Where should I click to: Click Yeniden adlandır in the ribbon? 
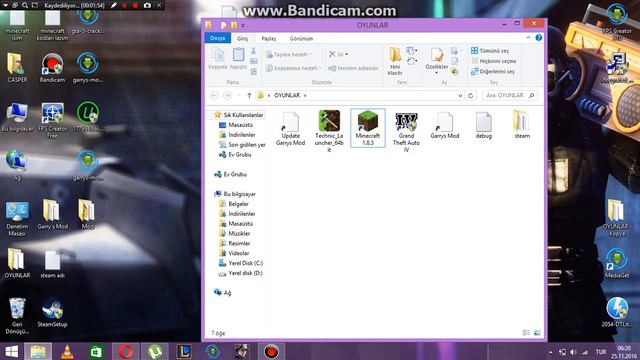click(x=353, y=68)
